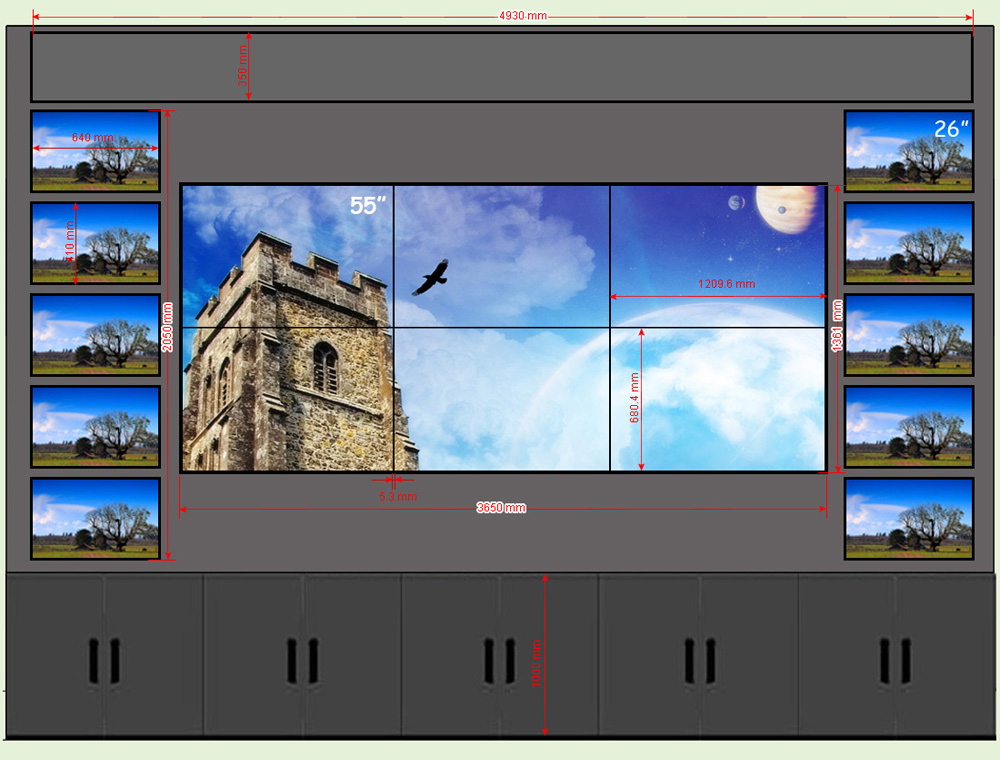Select the left monitor showing 410 mm height

(95, 243)
